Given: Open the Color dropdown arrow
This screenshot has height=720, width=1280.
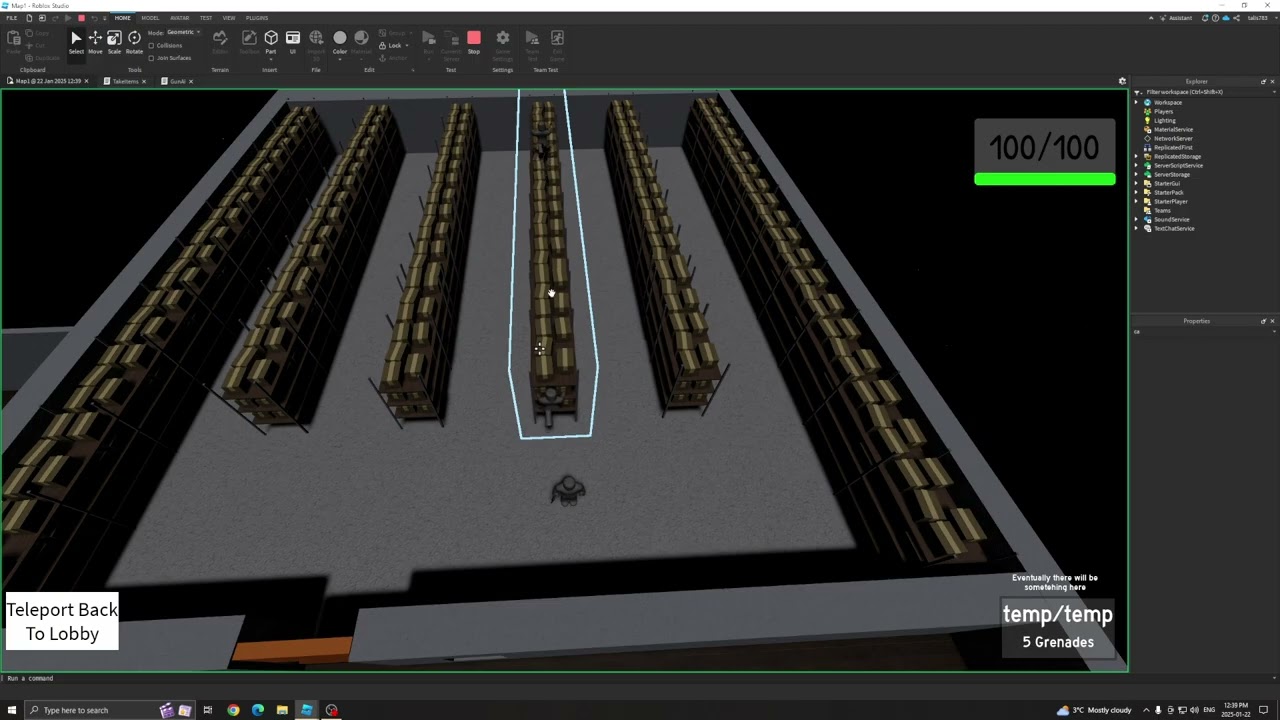Looking at the screenshot, I should (x=340, y=58).
